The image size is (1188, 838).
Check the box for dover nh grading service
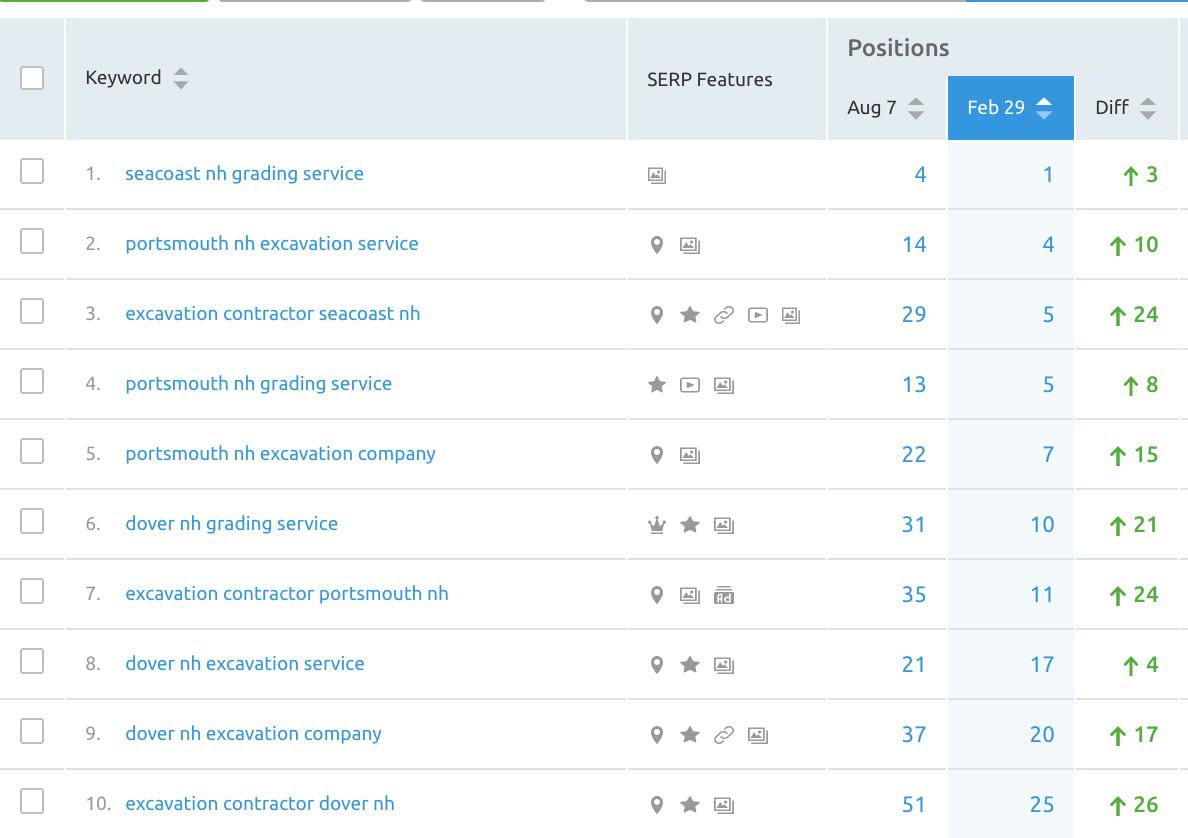click(x=32, y=521)
